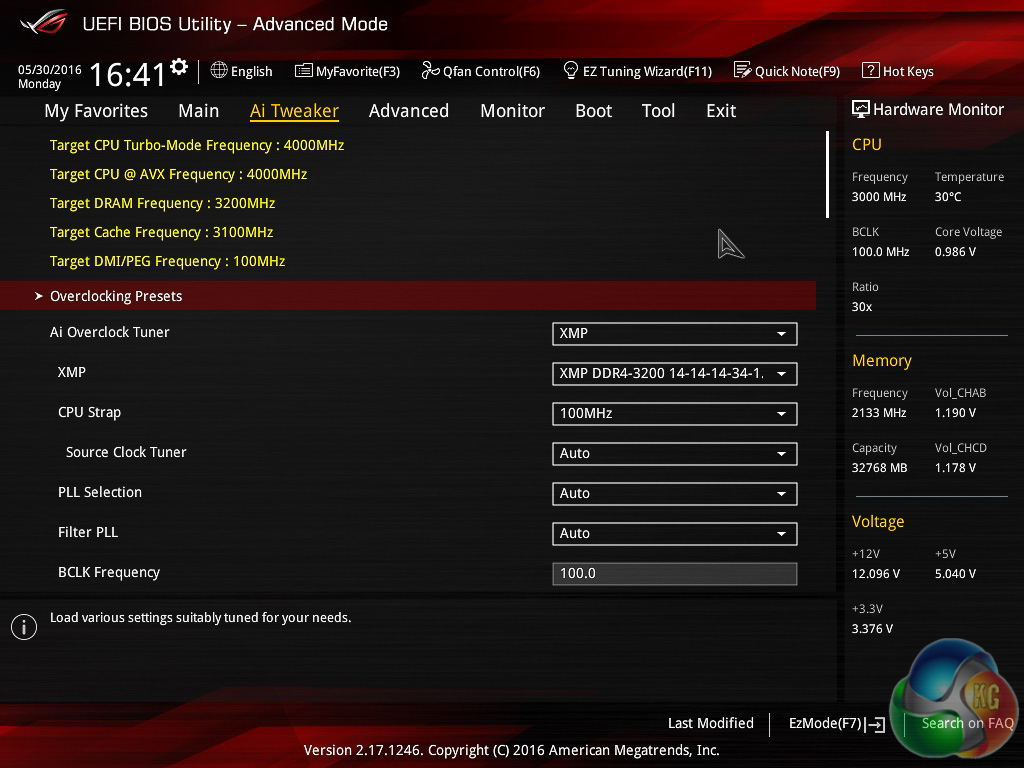Click Last Modified button
Image resolution: width=1024 pixels, height=768 pixels.
coord(711,724)
